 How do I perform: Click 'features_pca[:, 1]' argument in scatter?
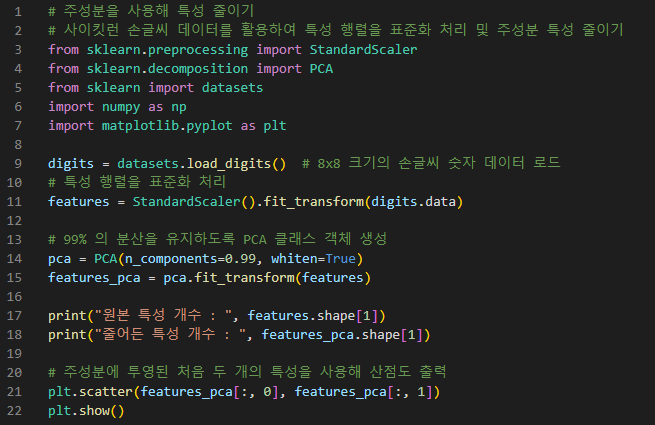(363, 392)
